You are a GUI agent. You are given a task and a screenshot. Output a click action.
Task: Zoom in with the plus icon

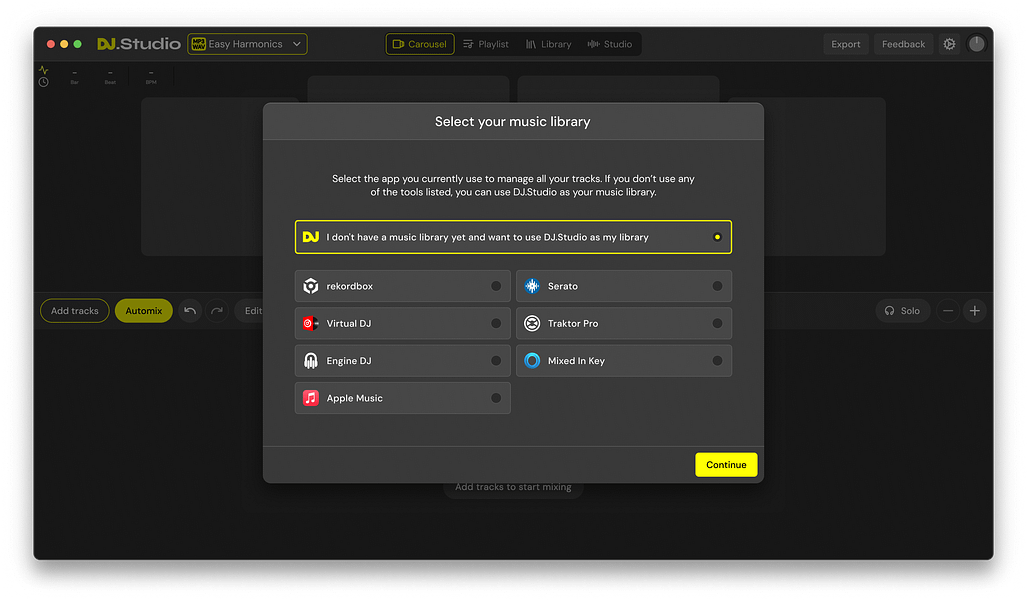click(975, 311)
